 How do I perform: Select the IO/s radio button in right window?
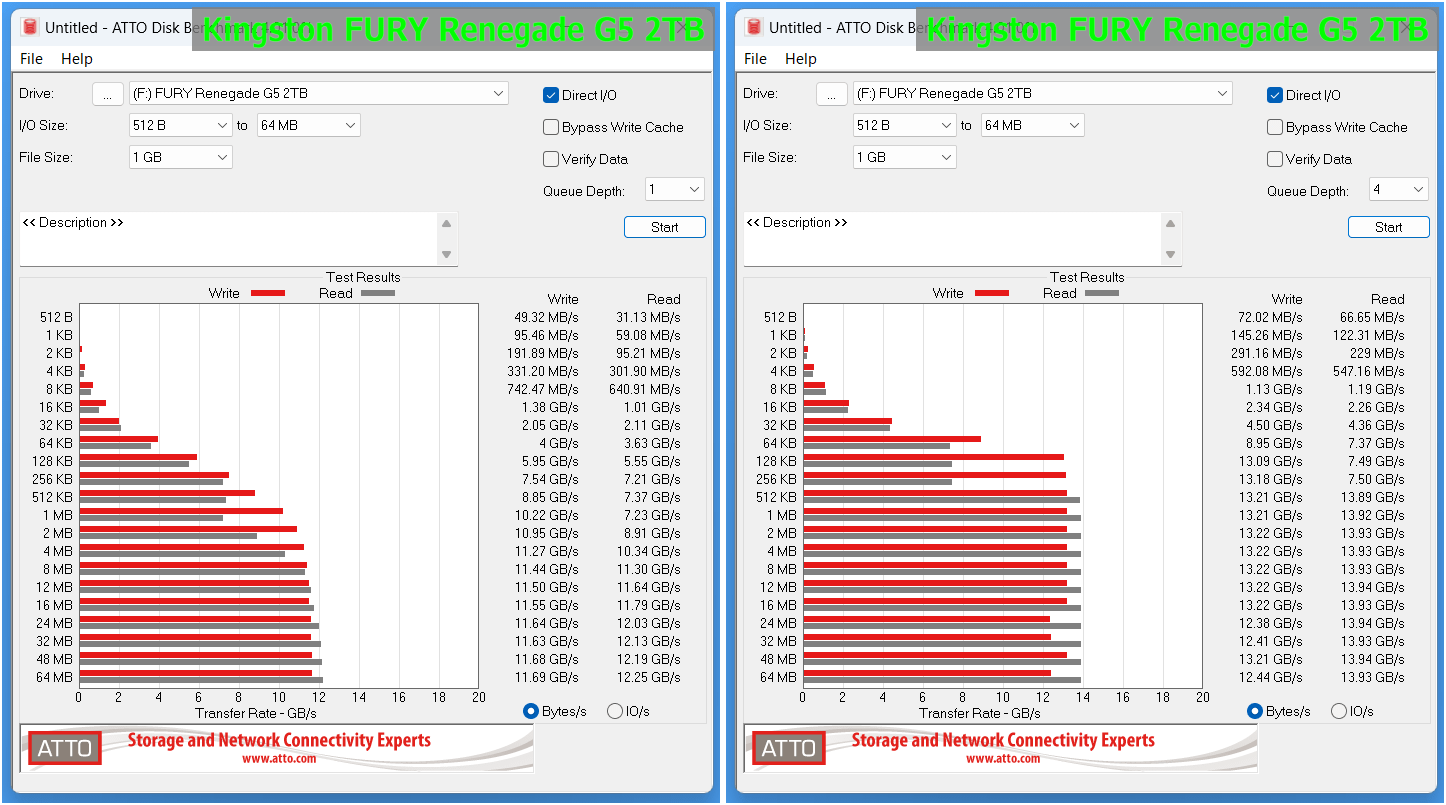pos(1339,711)
